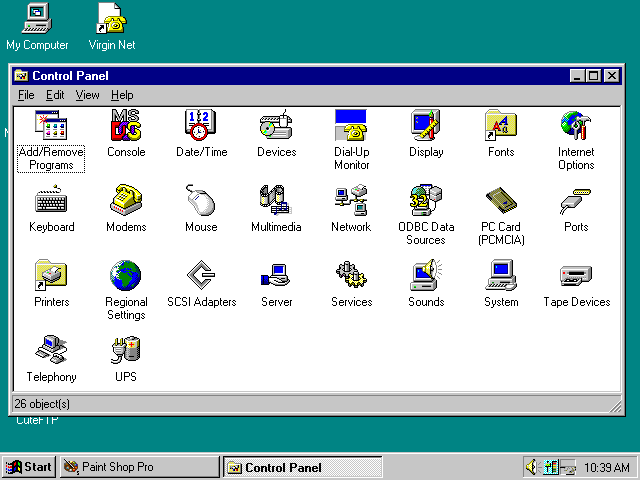Image resolution: width=640 pixels, height=480 pixels.
Task: Select the Modems telephone icon
Action: coord(126,200)
